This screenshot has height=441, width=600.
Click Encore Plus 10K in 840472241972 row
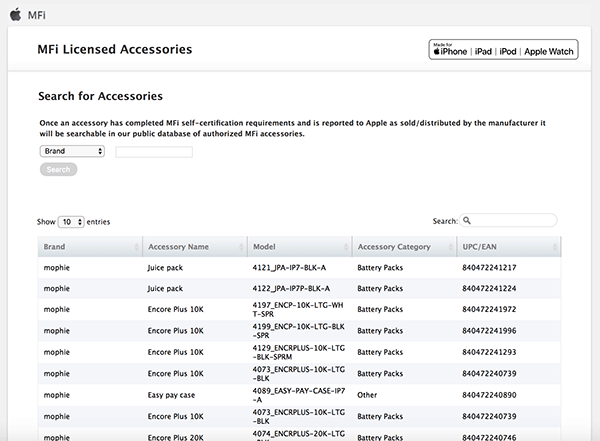176,309
